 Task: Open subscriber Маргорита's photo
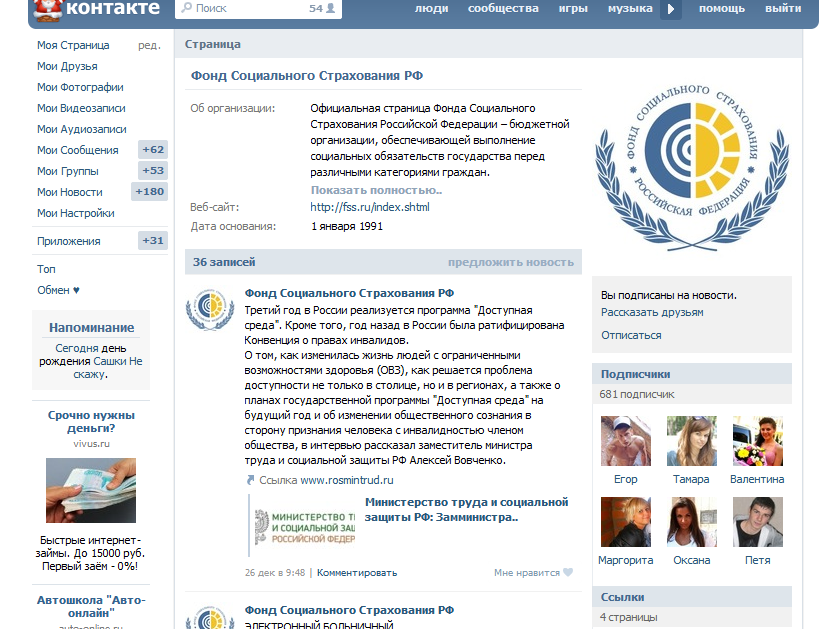click(626, 522)
